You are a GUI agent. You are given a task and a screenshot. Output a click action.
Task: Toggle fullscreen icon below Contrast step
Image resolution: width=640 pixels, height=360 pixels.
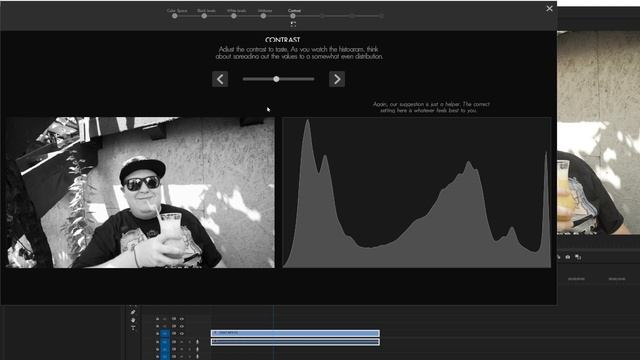point(293,24)
